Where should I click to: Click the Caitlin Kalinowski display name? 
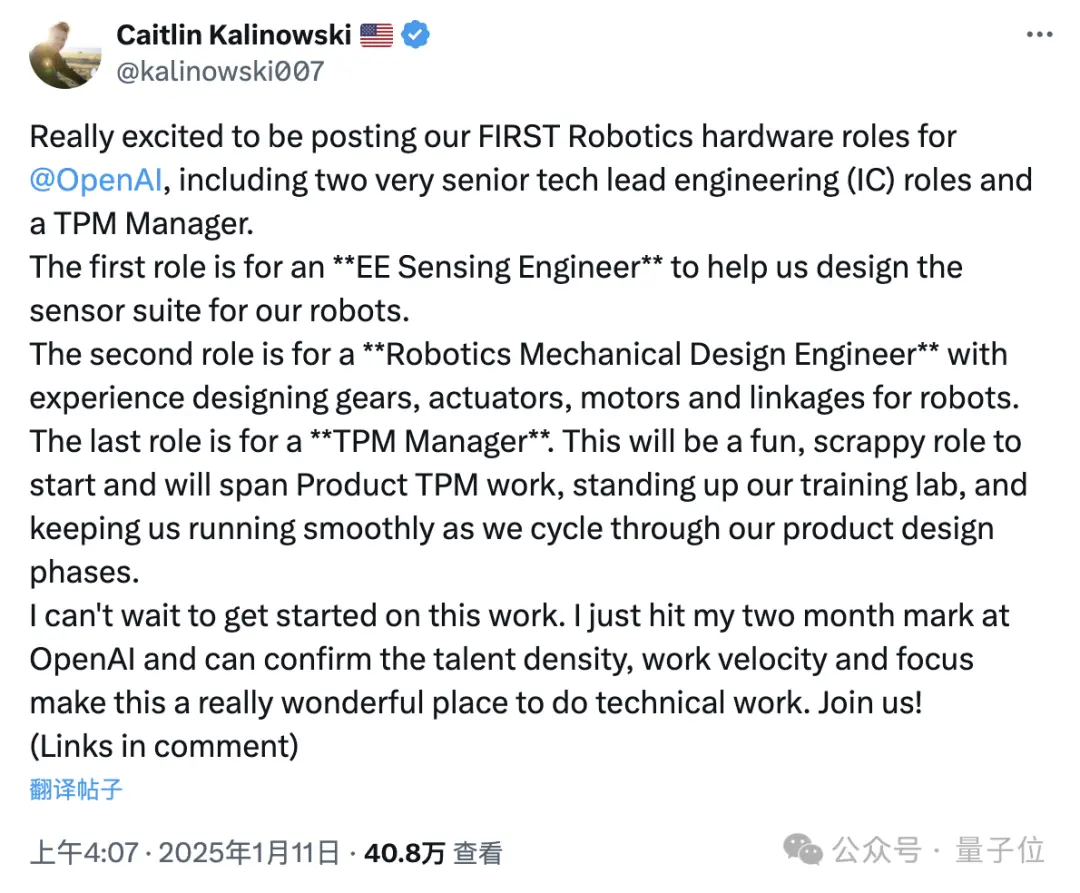coord(234,35)
